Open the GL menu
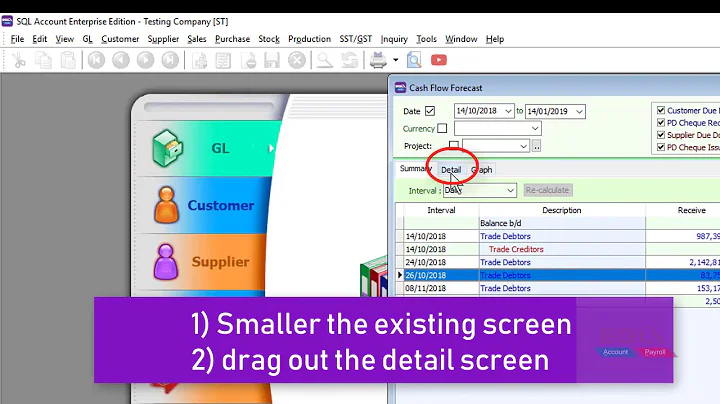 [87, 39]
